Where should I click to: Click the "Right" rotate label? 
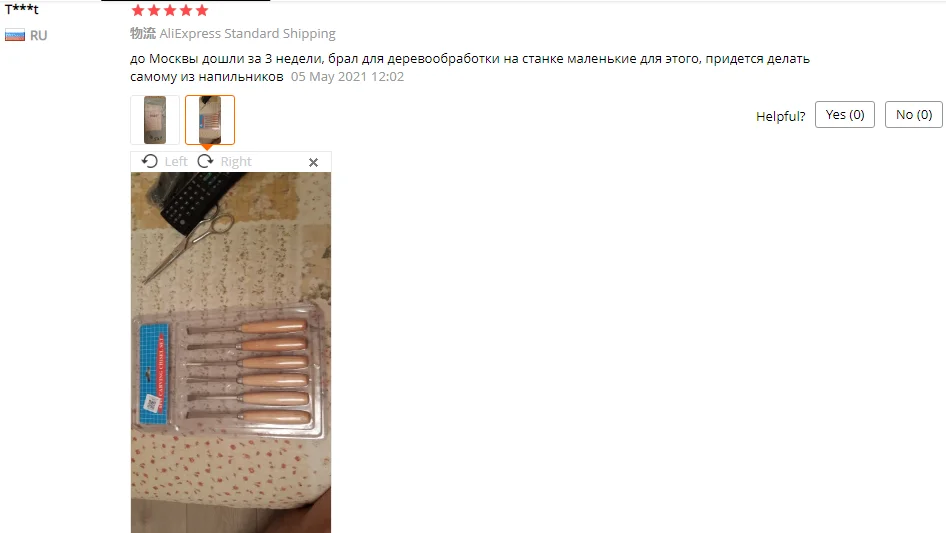pyautogui.click(x=236, y=161)
